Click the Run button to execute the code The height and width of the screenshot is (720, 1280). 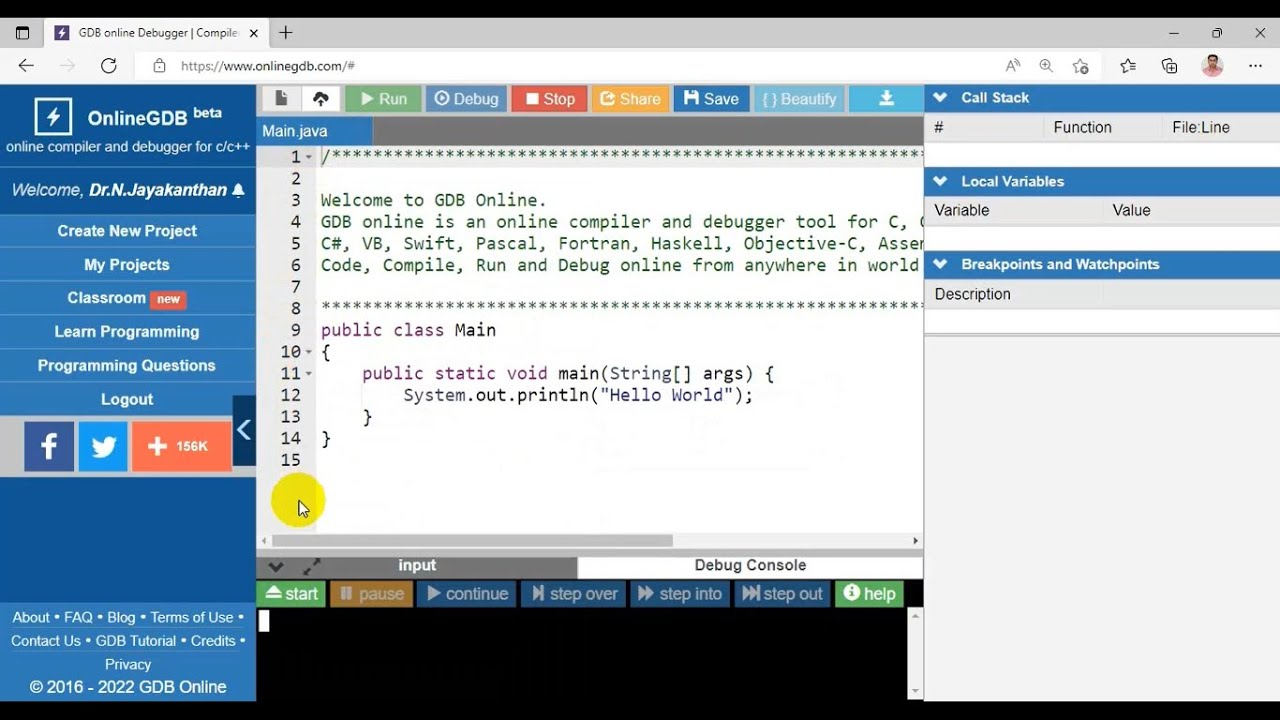point(382,98)
